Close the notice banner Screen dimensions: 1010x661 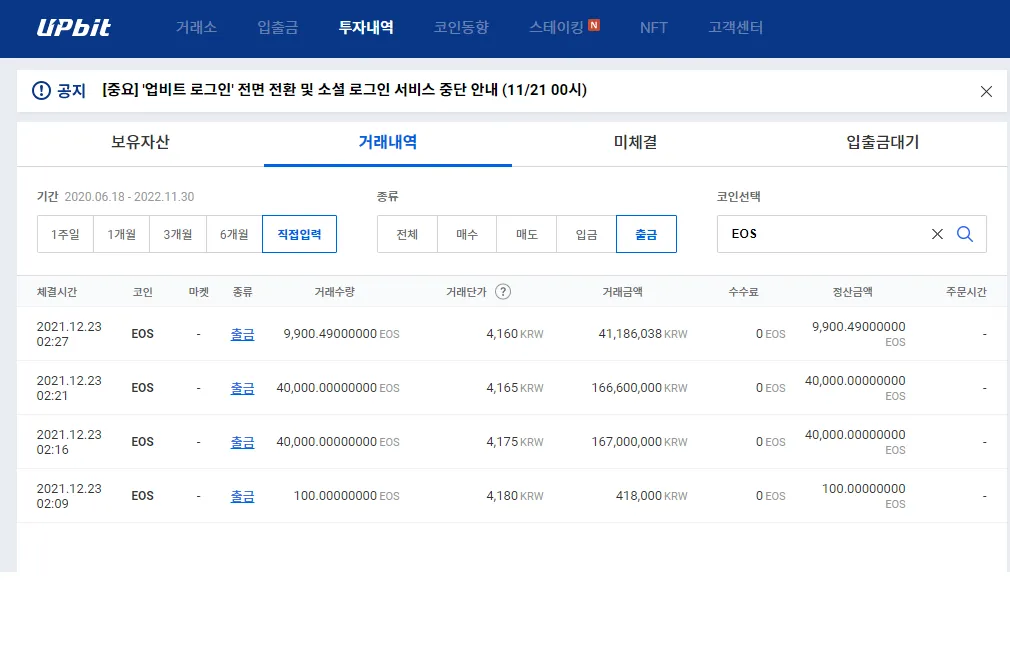coord(986,92)
